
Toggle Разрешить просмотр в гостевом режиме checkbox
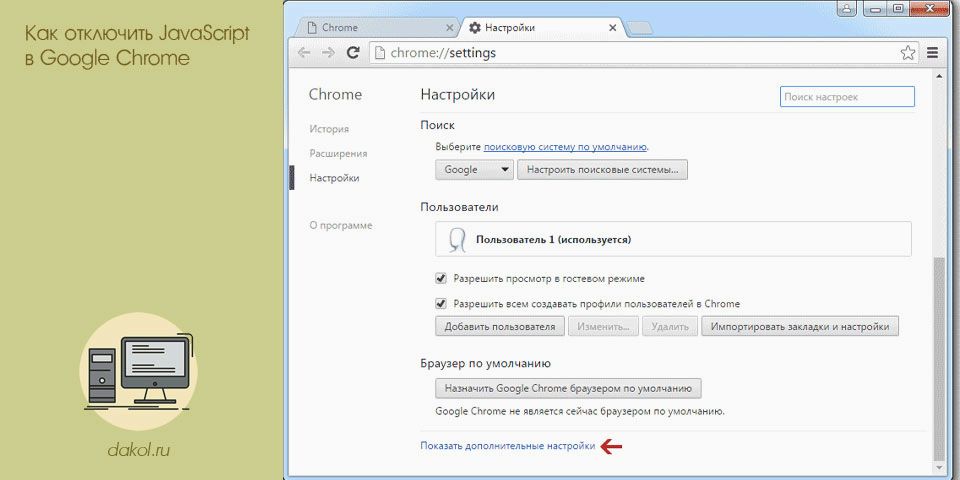(440, 279)
